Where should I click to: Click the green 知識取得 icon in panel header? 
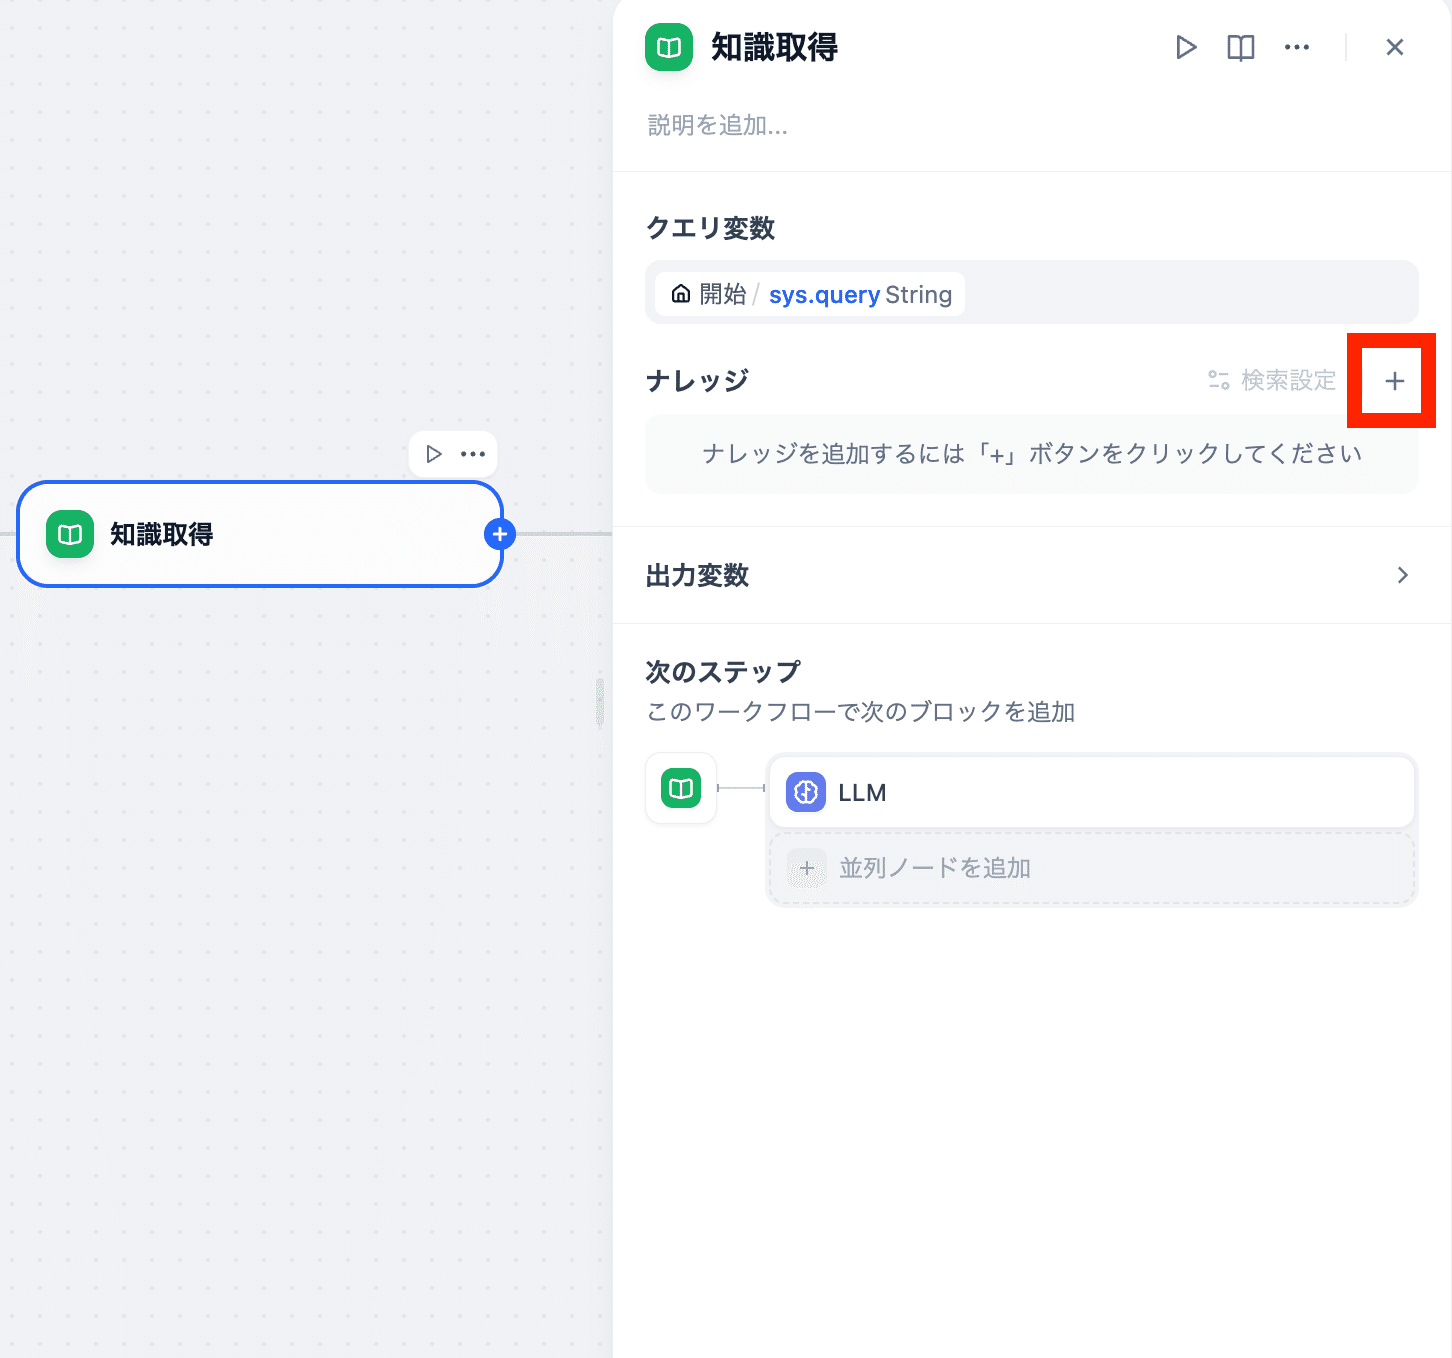[669, 47]
